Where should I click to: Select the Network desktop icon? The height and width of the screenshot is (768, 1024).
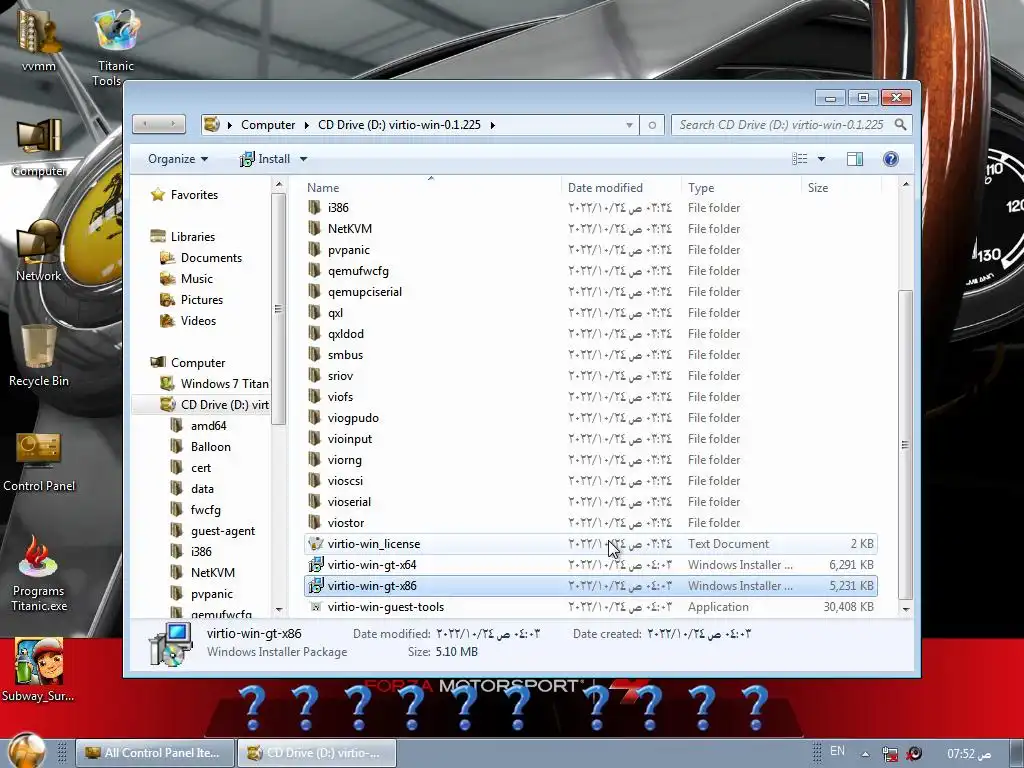click(39, 251)
